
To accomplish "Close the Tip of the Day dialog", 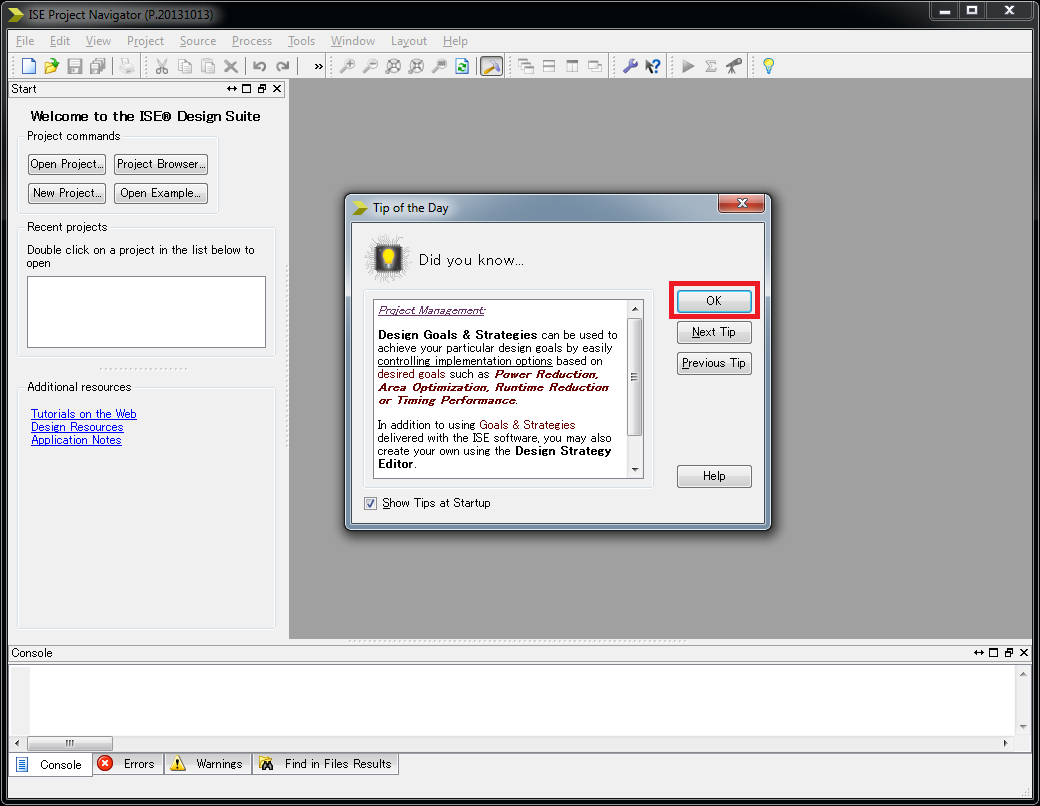I will click(x=742, y=203).
